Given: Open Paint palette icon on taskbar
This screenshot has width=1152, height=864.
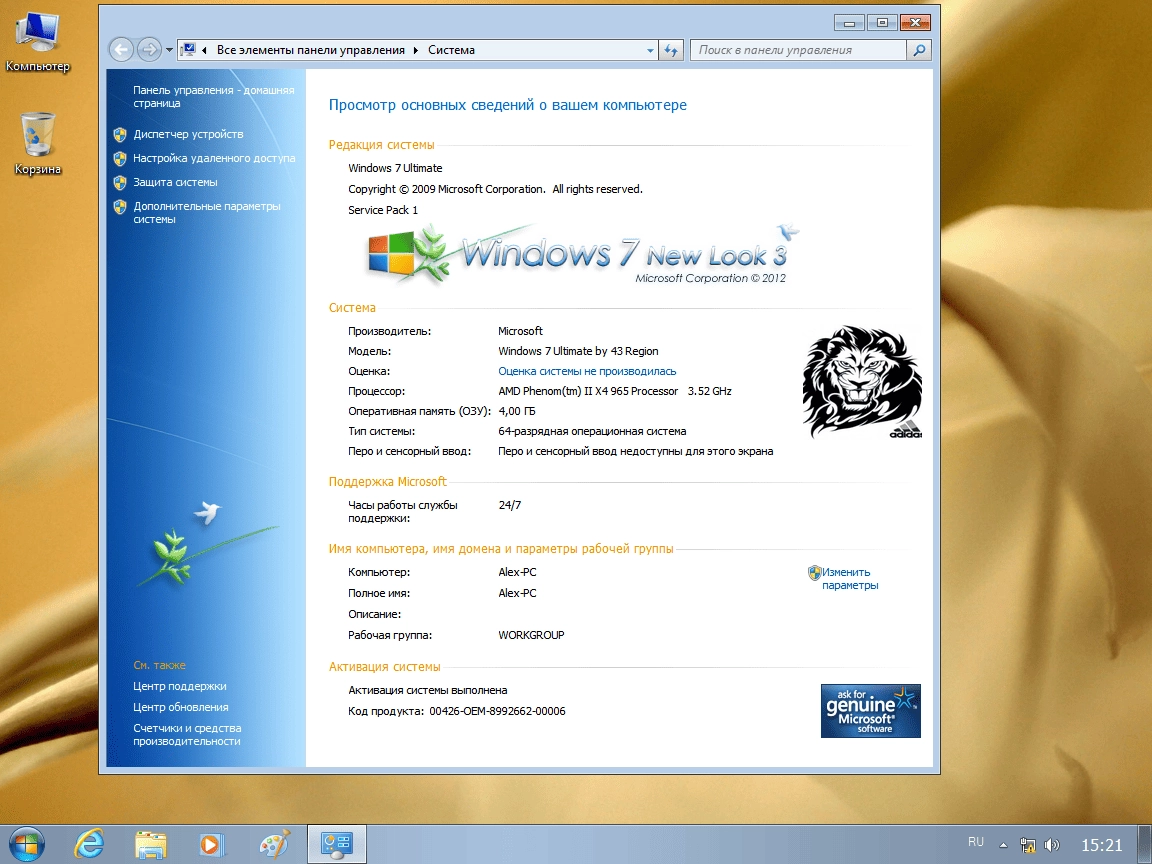Looking at the screenshot, I should point(275,844).
